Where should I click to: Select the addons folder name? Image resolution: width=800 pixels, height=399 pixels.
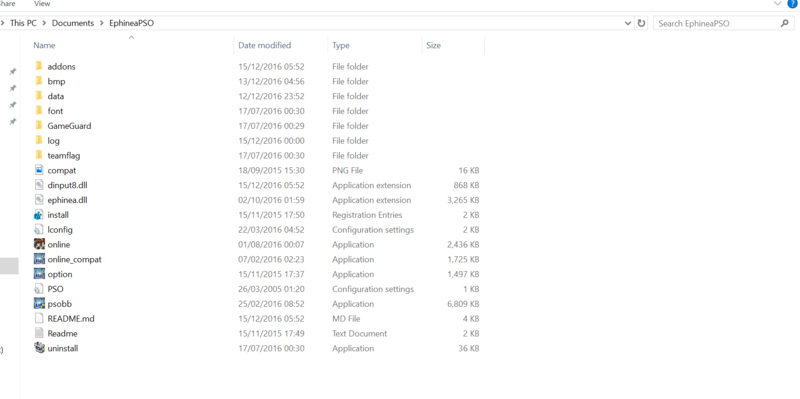(x=61, y=66)
